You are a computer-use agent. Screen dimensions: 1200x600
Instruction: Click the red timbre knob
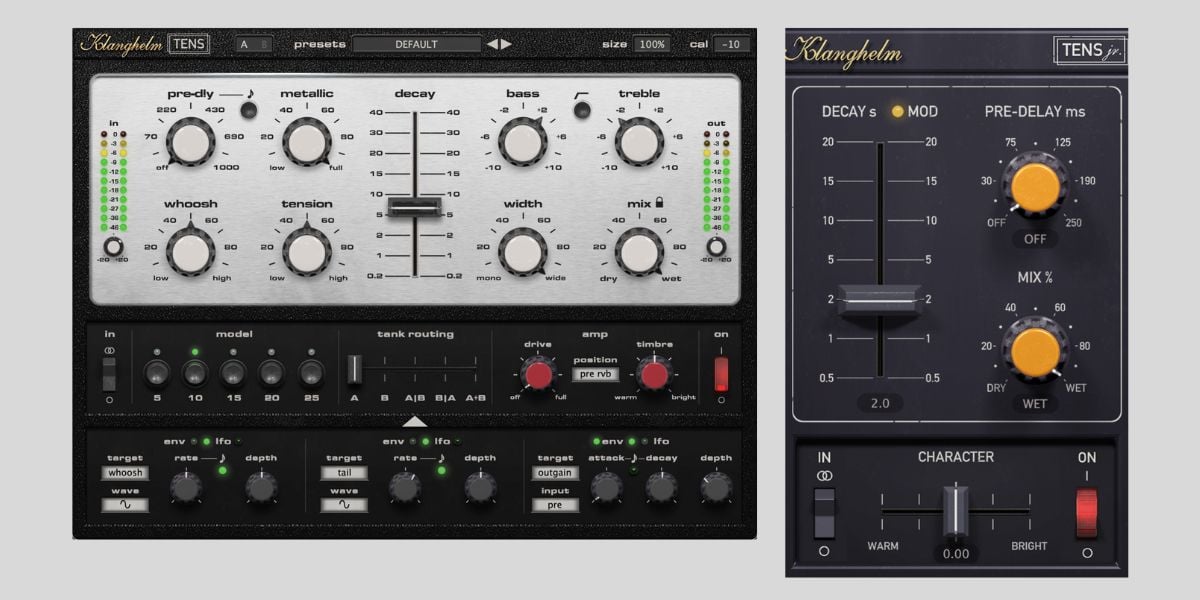[654, 375]
